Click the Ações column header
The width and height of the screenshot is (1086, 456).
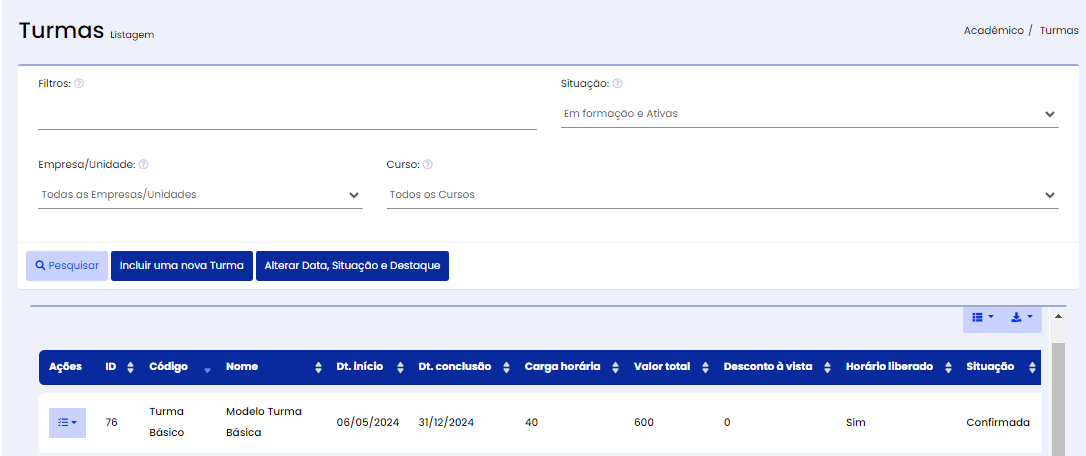[x=65, y=367]
